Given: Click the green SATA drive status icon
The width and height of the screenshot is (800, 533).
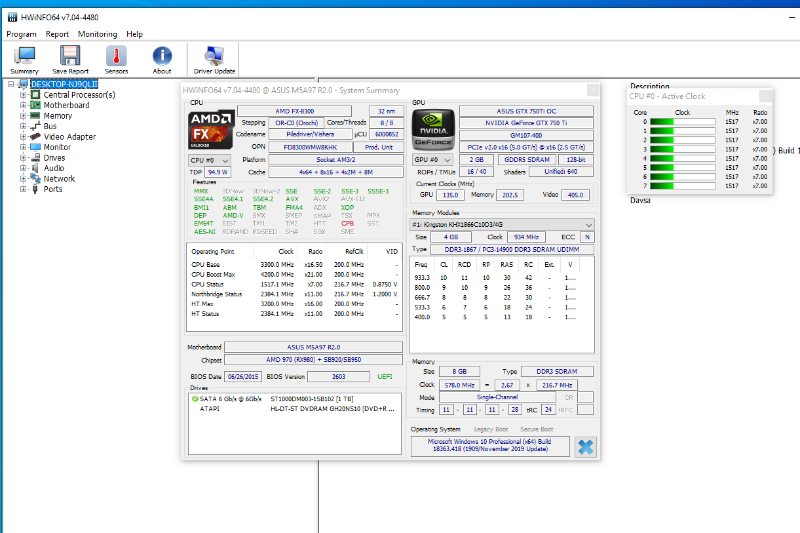Looking at the screenshot, I should [x=195, y=399].
